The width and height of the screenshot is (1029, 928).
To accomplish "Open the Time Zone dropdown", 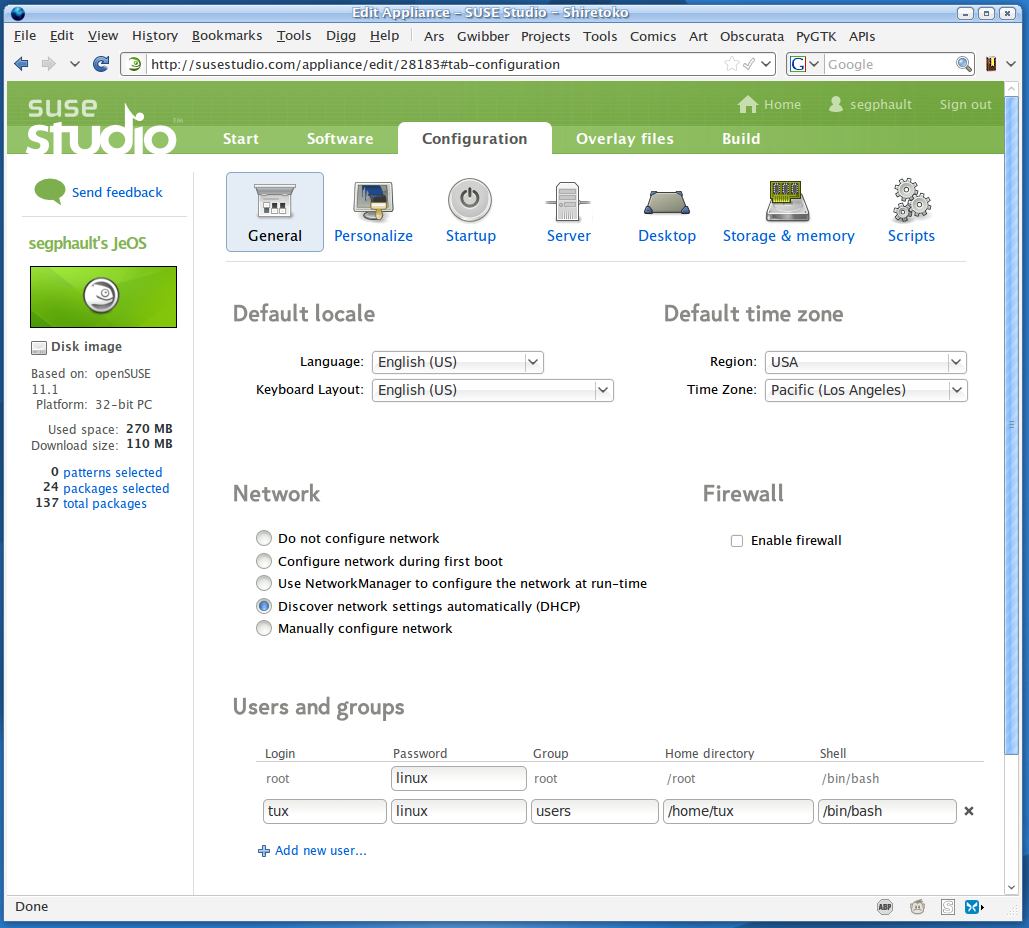I will 866,390.
